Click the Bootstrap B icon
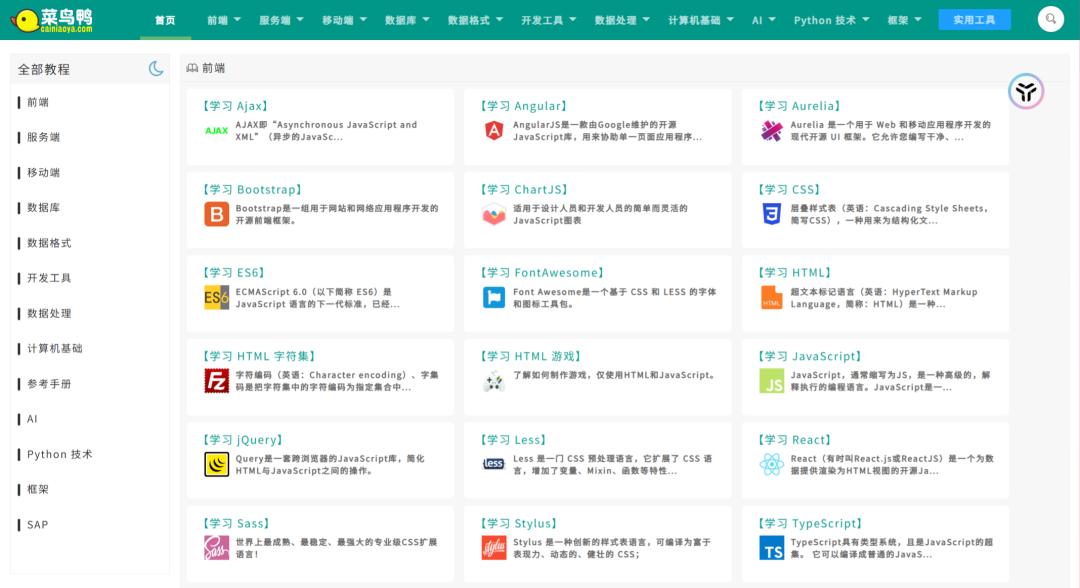The width and height of the screenshot is (1080, 588). [216, 214]
